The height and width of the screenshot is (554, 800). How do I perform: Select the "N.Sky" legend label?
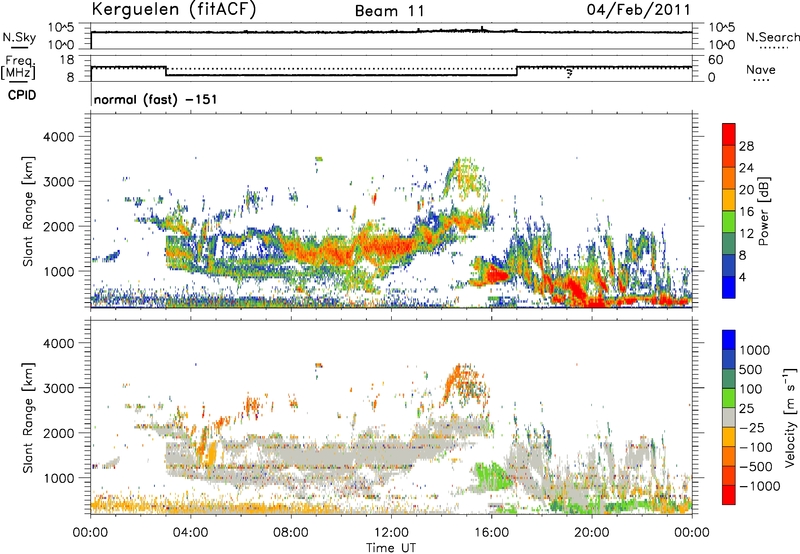click(x=19, y=37)
